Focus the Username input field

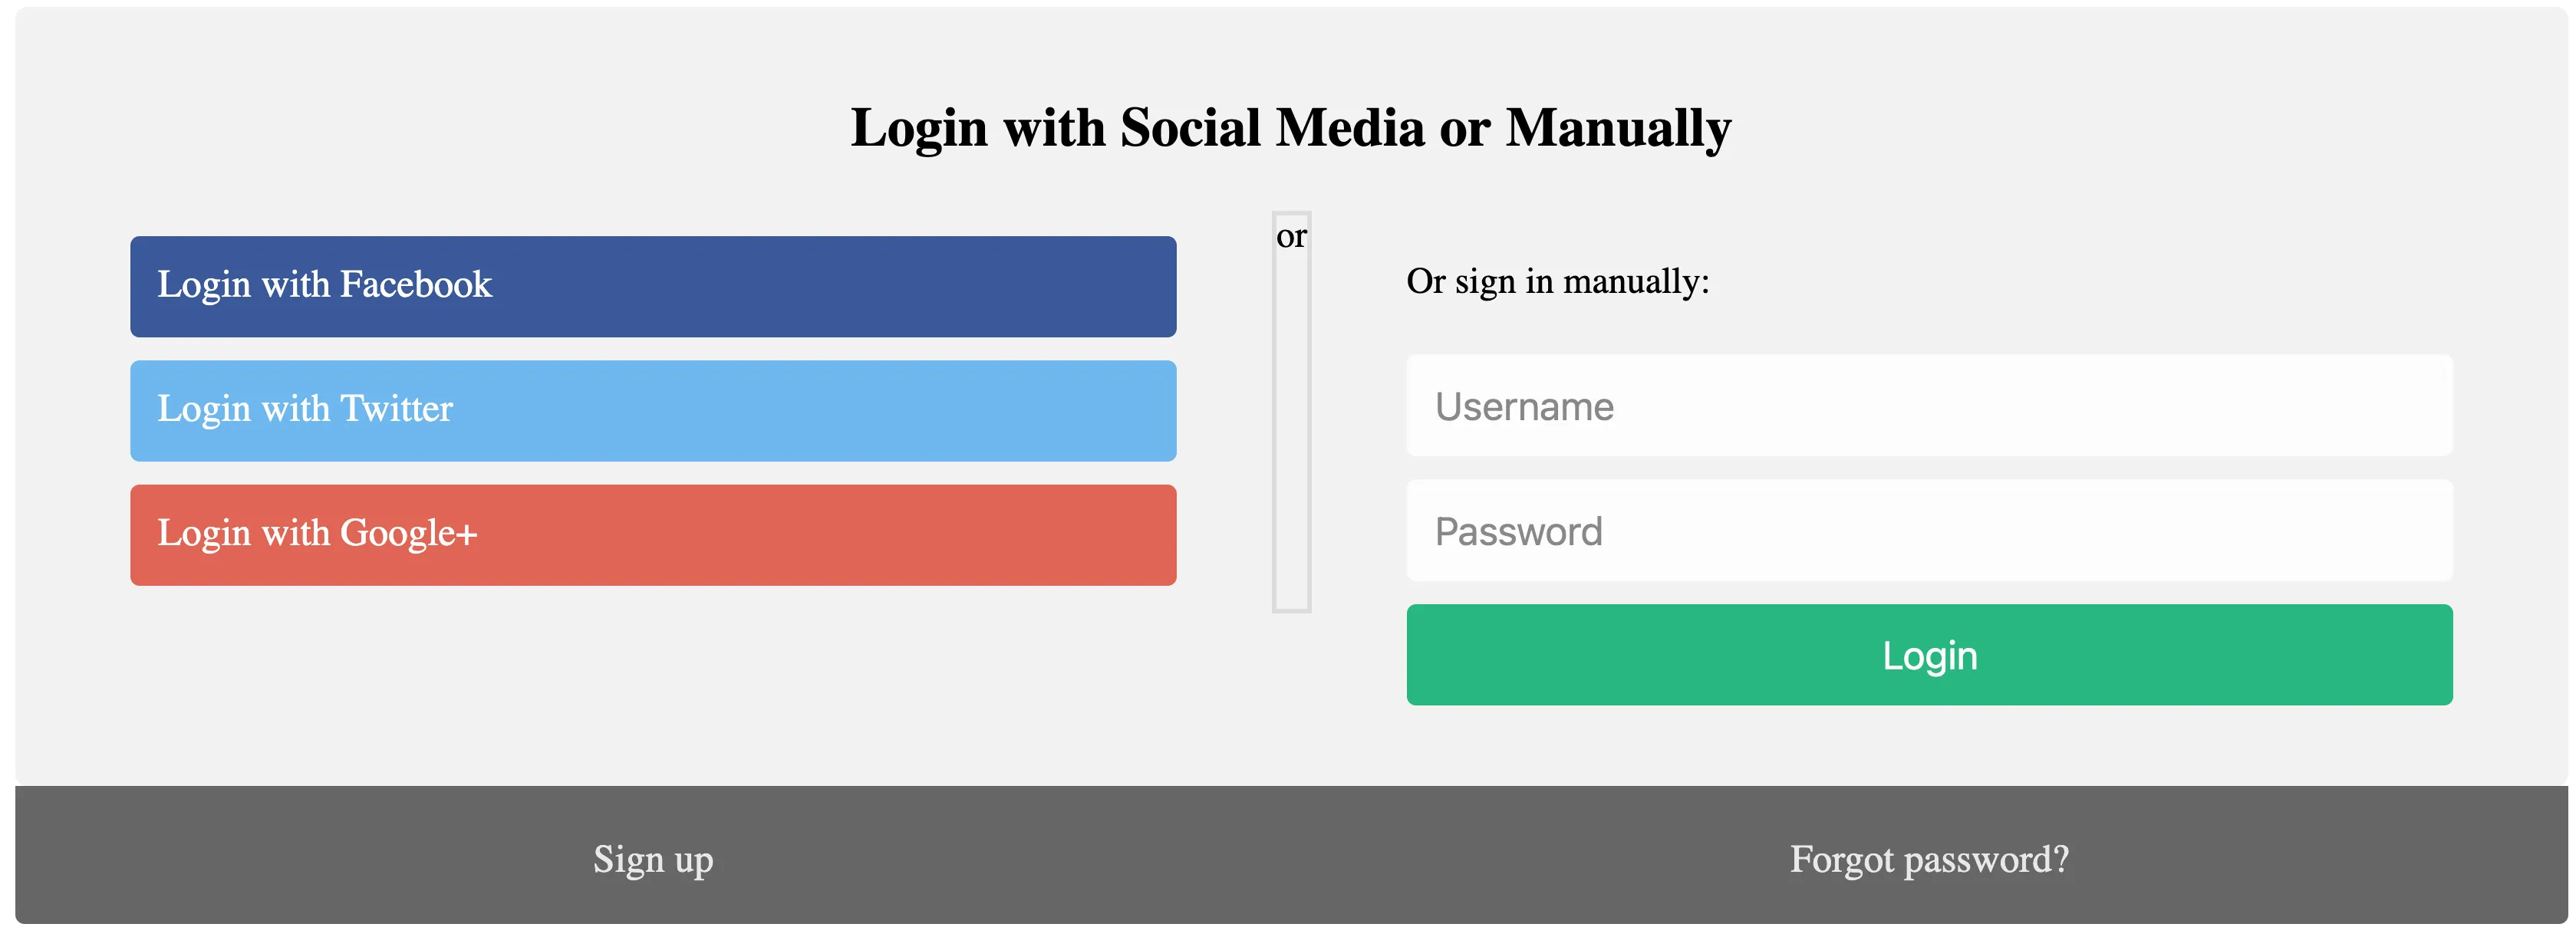click(x=1928, y=406)
